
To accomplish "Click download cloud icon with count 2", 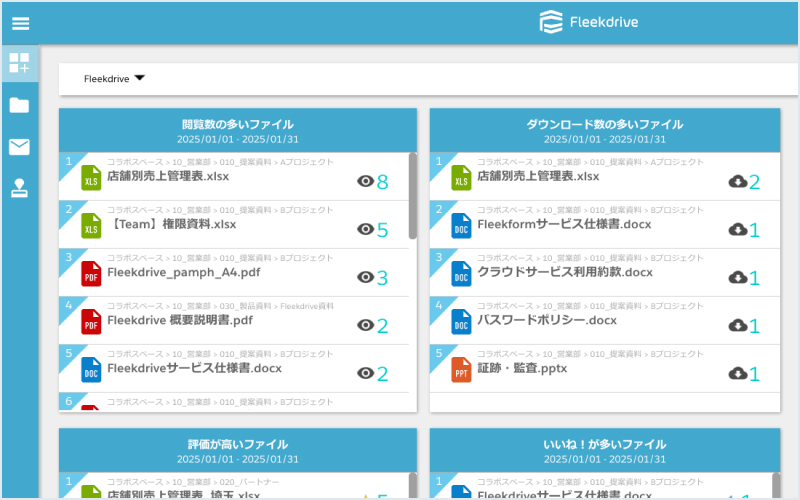I will pos(738,181).
